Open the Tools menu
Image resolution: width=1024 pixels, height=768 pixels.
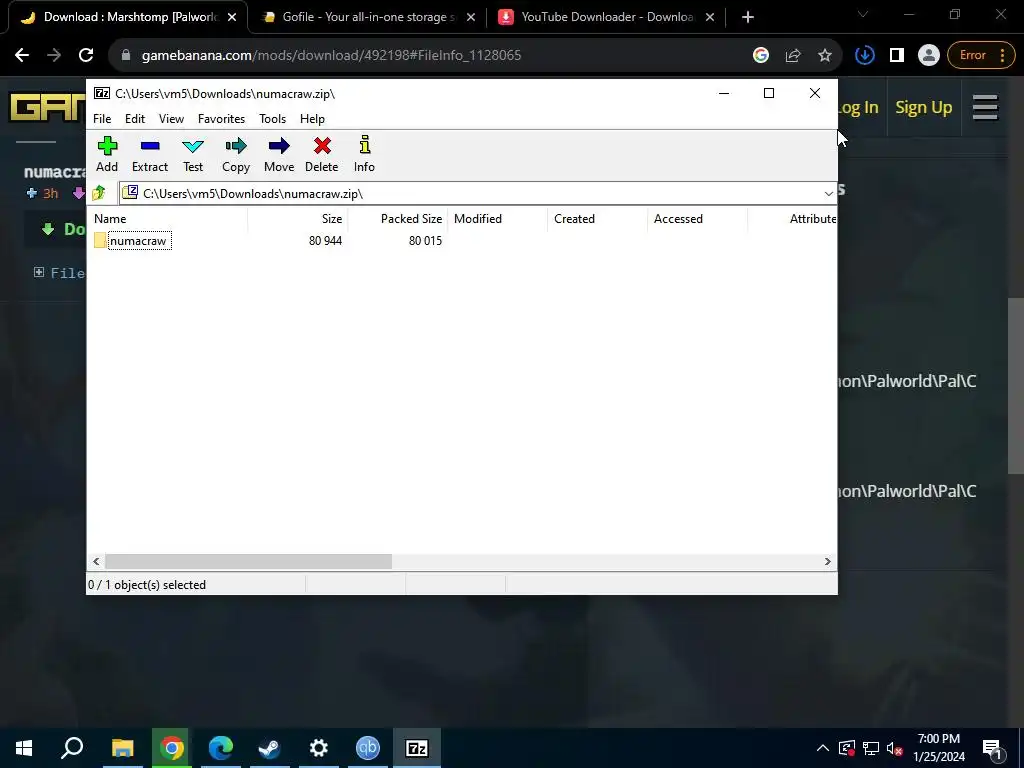[272, 119]
